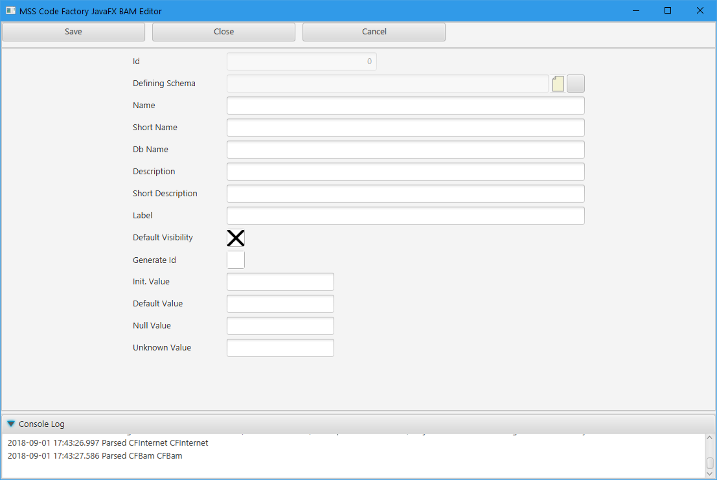Click the Unknown Value input field
The image size is (717, 480).
[x=280, y=348]
